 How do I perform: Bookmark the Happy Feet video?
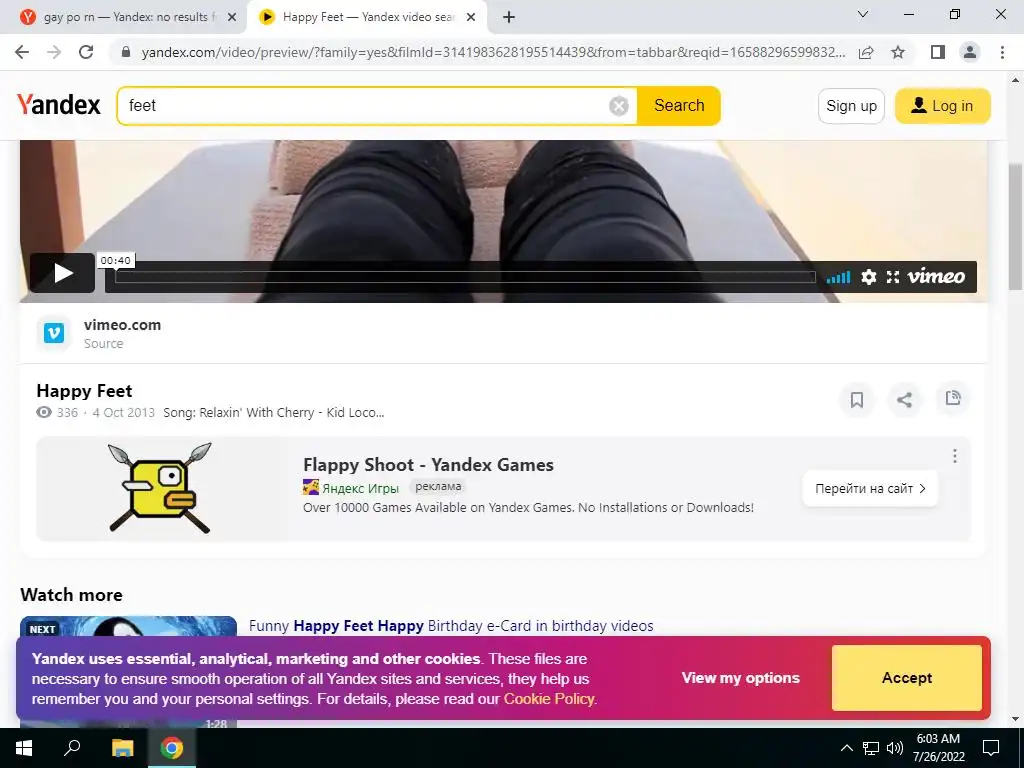tap(857, 399)
